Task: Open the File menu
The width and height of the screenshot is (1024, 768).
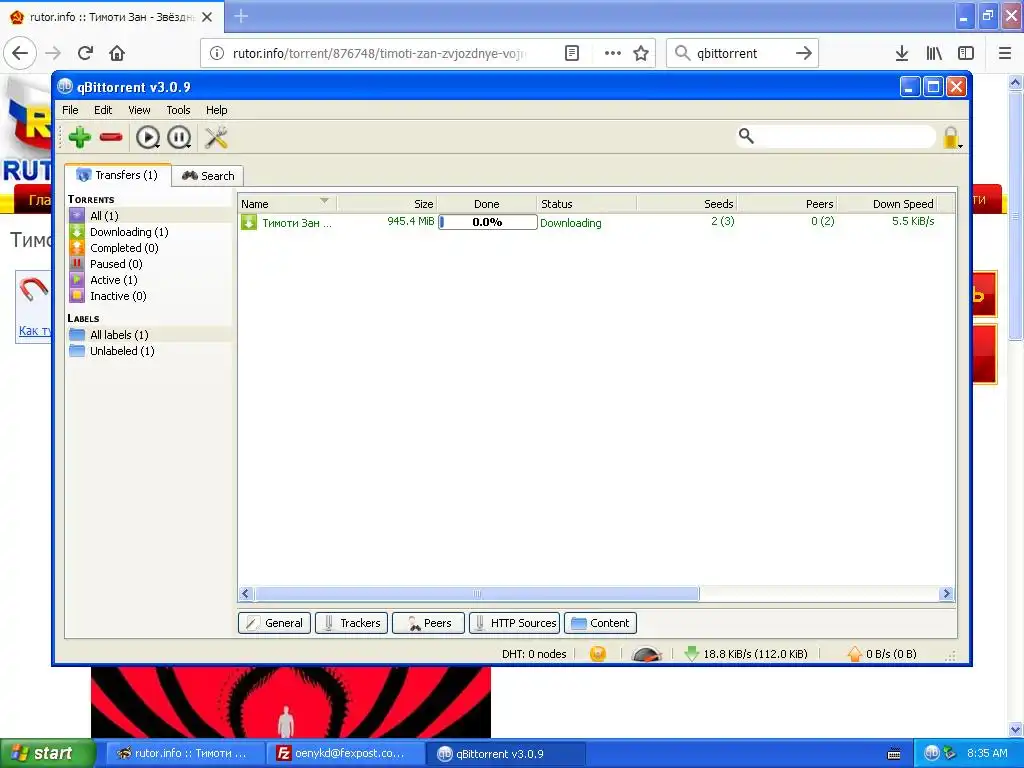Action: [x=70, y=110]
